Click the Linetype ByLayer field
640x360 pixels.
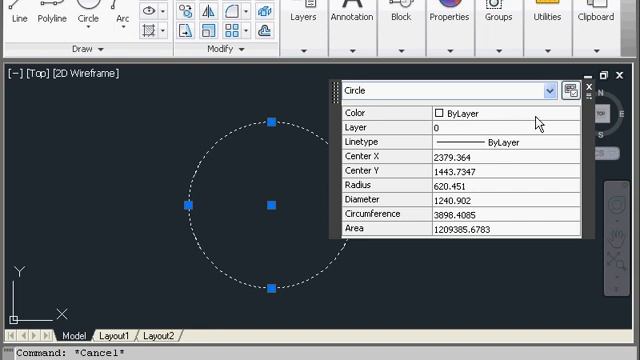pos(506,142)
